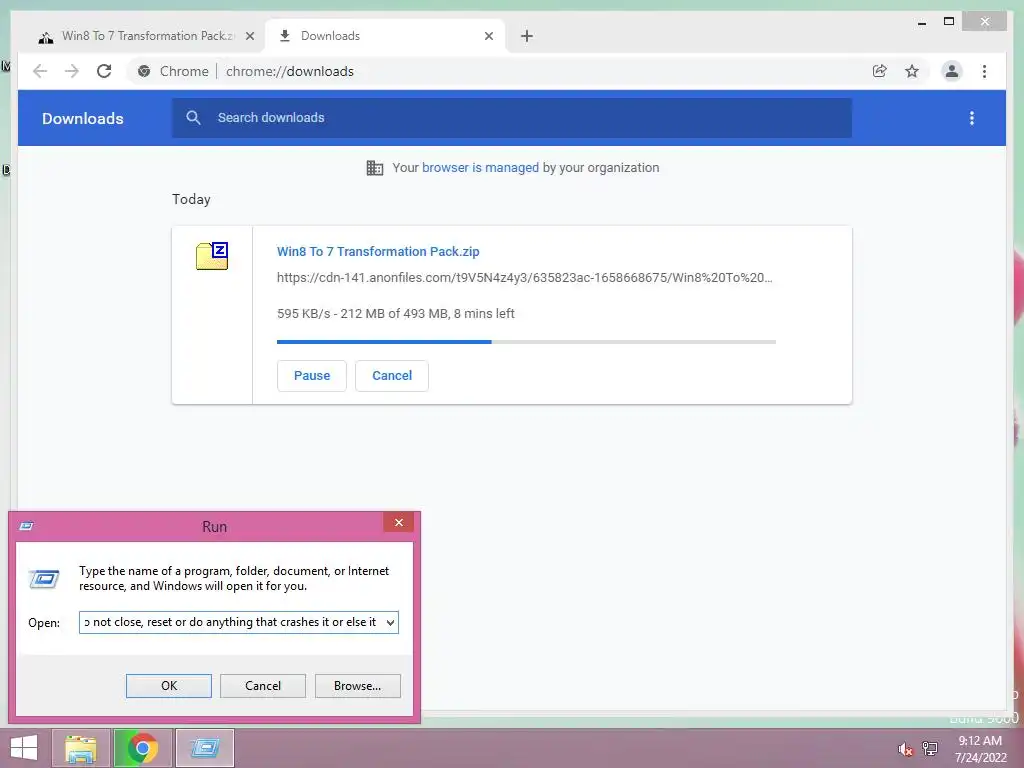Click the anonfiles download source URL
The image size is (1024, 768).
[x=524, y=278]
